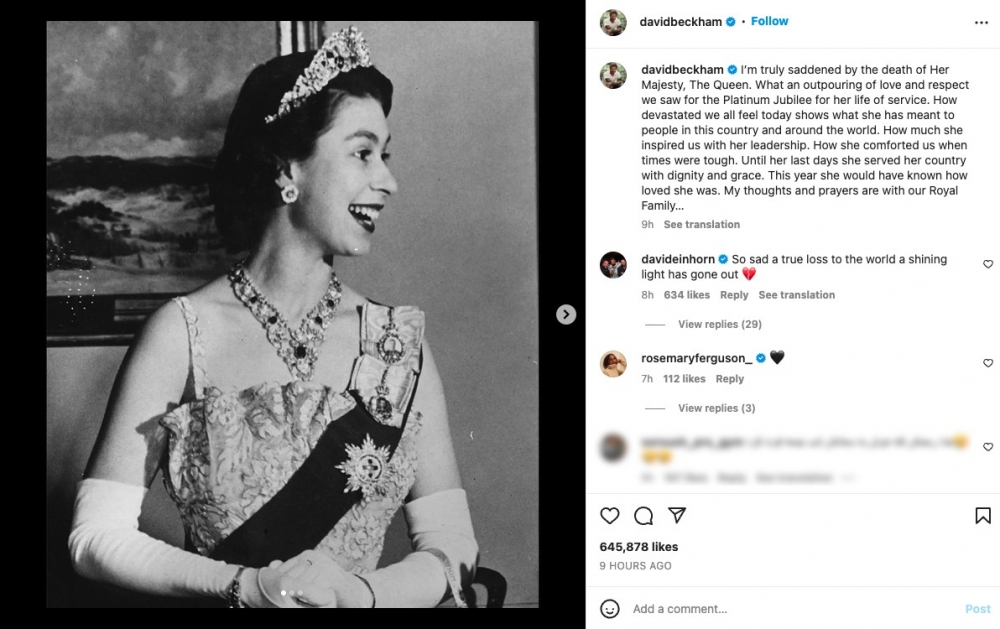The width and height of the screenshot is (1000, 629).
Task: Like rosemaryferguson_'s comment
Action: pyautogui.click(x=988, y=363)
